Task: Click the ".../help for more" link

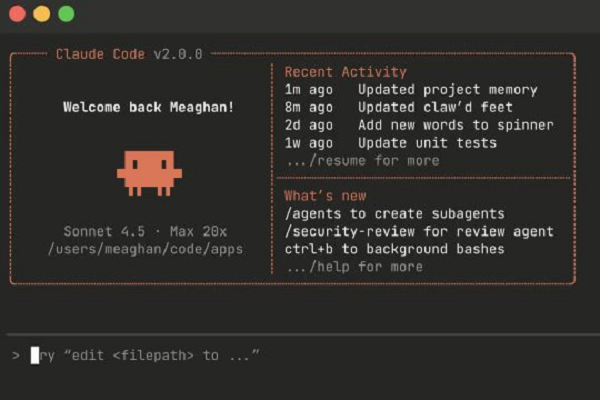Action: [x=354, y=267]
